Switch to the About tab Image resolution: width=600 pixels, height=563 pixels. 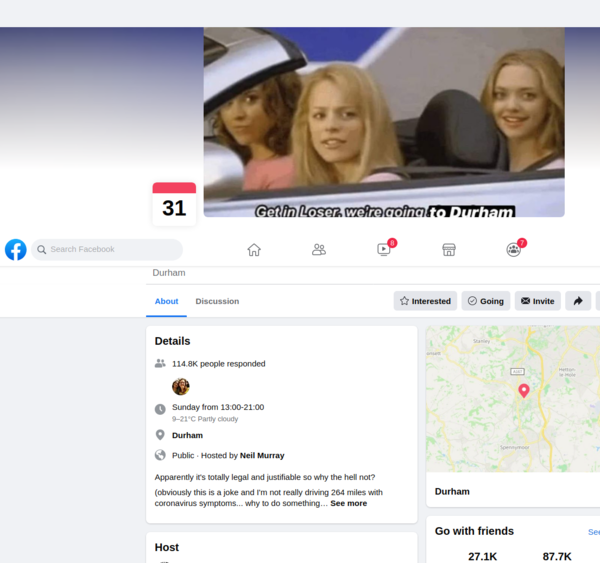tap(166, 301)
